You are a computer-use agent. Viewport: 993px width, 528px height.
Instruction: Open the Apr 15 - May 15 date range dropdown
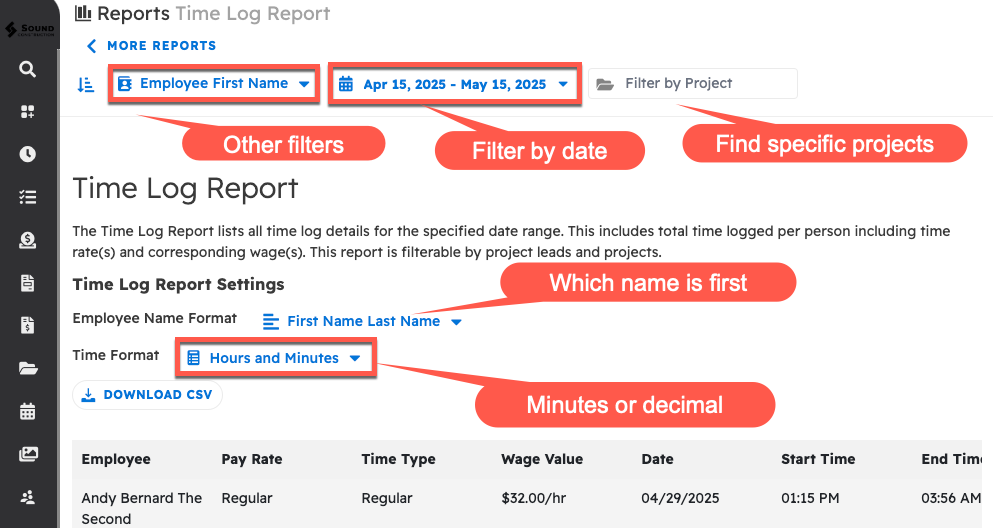[454, 84]
